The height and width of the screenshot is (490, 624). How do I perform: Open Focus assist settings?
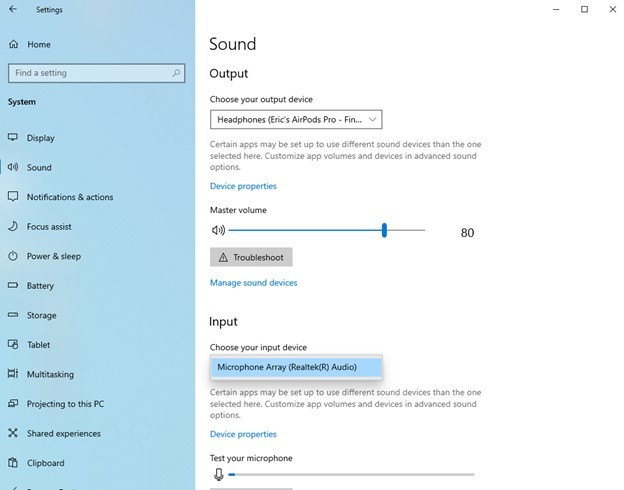pyautogui.click(x=49, y=226)
